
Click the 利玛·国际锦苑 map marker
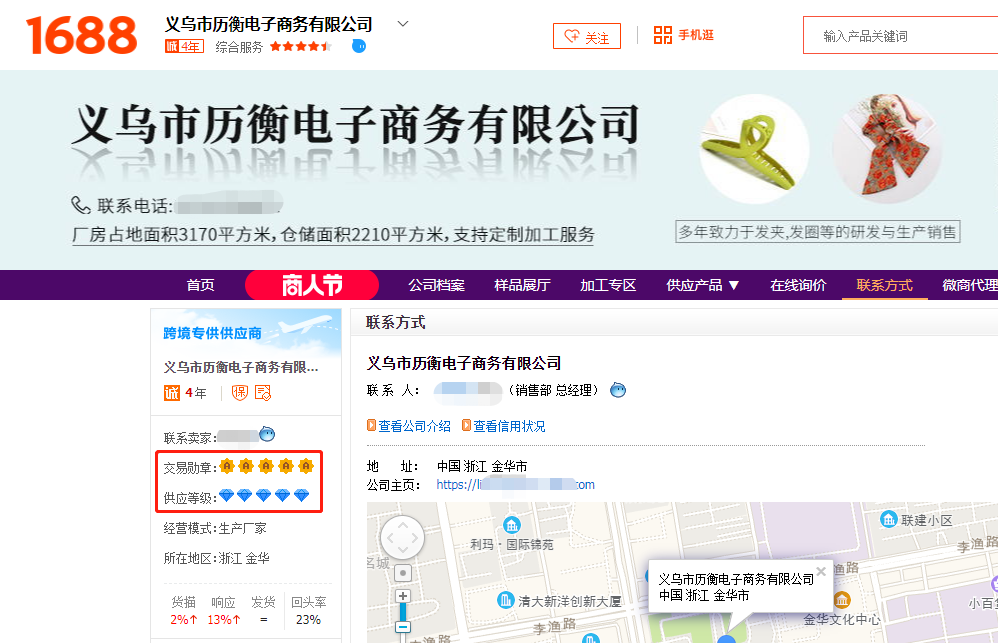click(x=512, y=525)
